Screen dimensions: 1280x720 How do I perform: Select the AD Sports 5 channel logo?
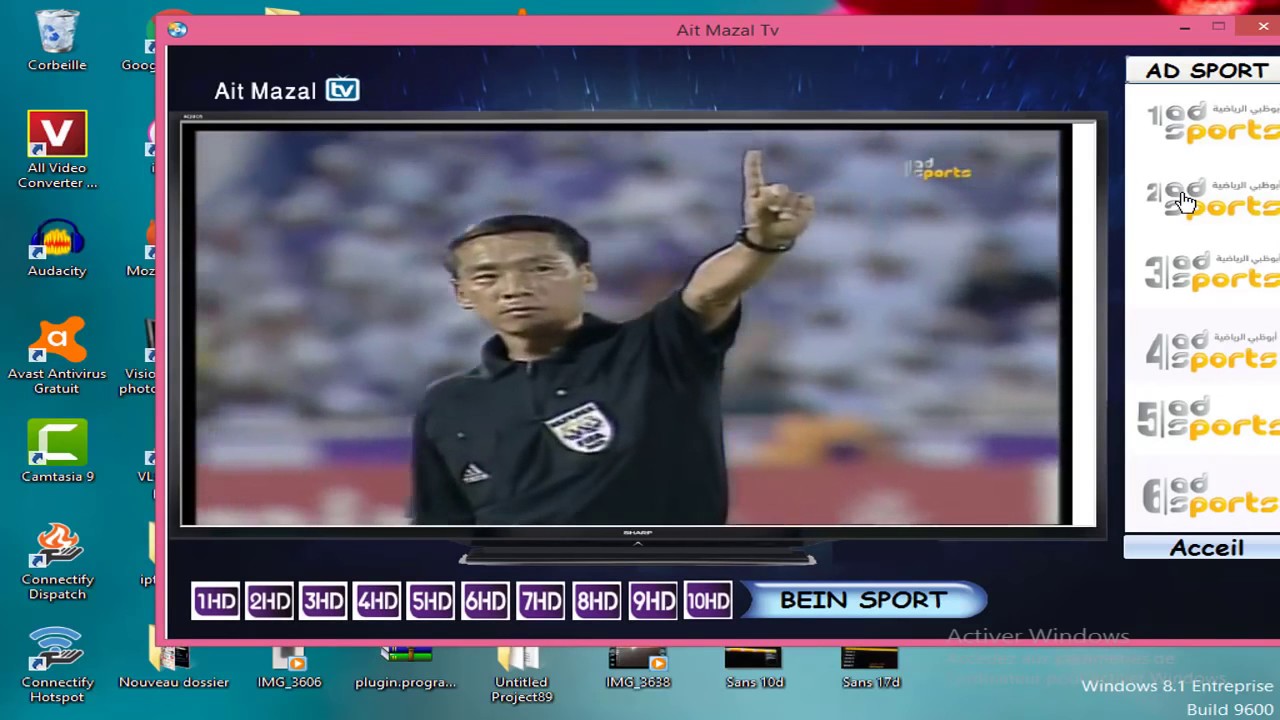(x=1209, y=417)
